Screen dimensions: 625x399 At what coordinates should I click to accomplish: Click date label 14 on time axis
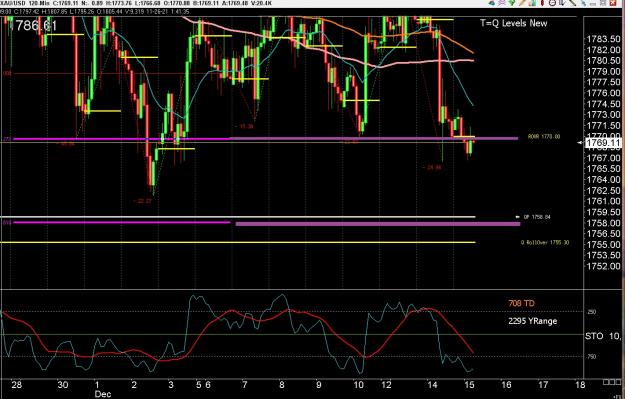432,385
